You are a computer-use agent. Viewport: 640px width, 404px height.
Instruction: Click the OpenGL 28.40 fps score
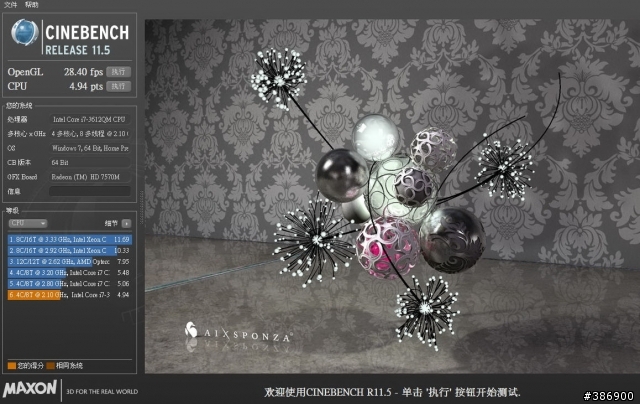[x=83, y=72]
